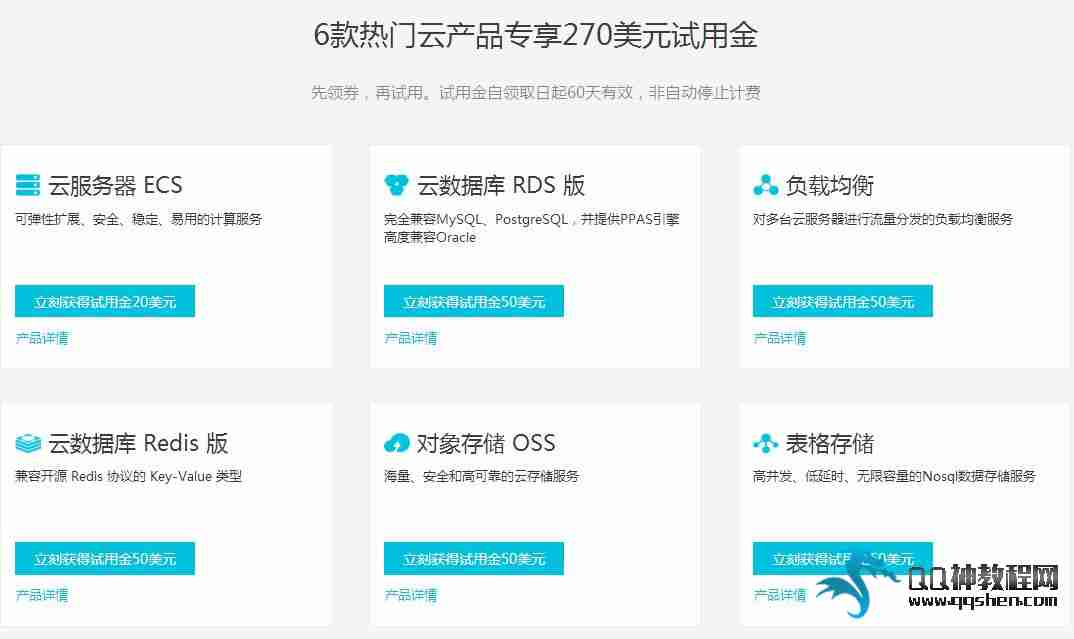Click the 云服务器 ECS card title
This screenshot has width=1074, height=639.
click(115, 185)
